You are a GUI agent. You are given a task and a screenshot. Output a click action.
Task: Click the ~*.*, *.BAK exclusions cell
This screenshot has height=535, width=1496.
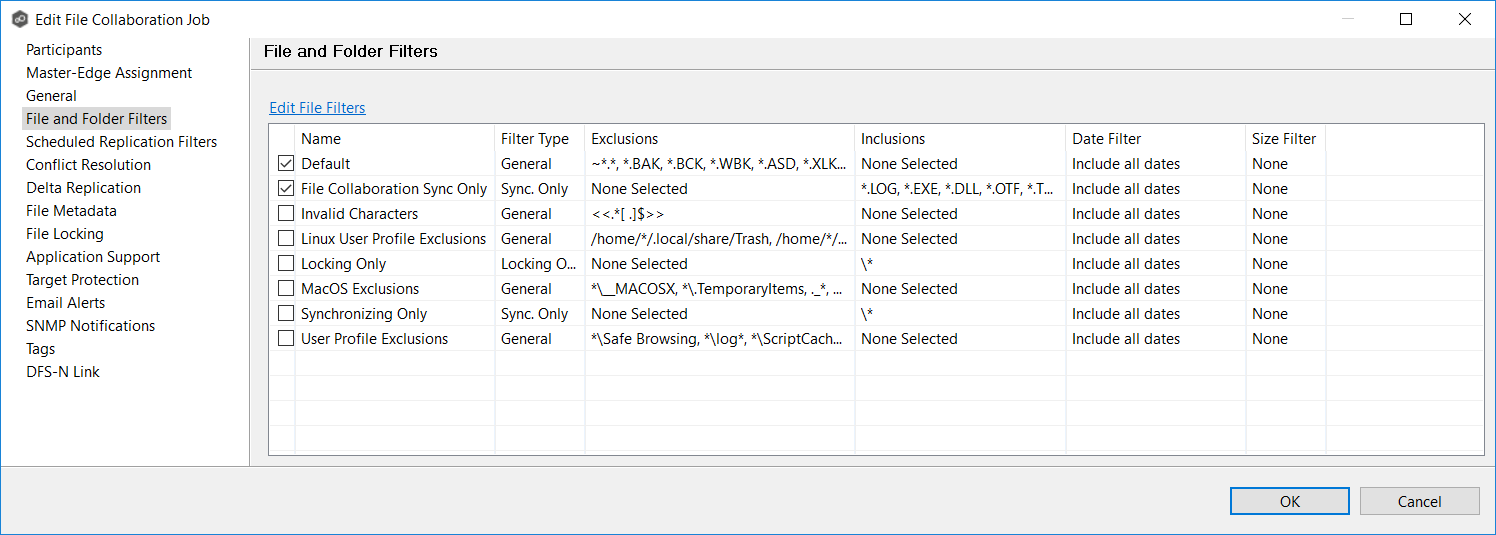719,163
